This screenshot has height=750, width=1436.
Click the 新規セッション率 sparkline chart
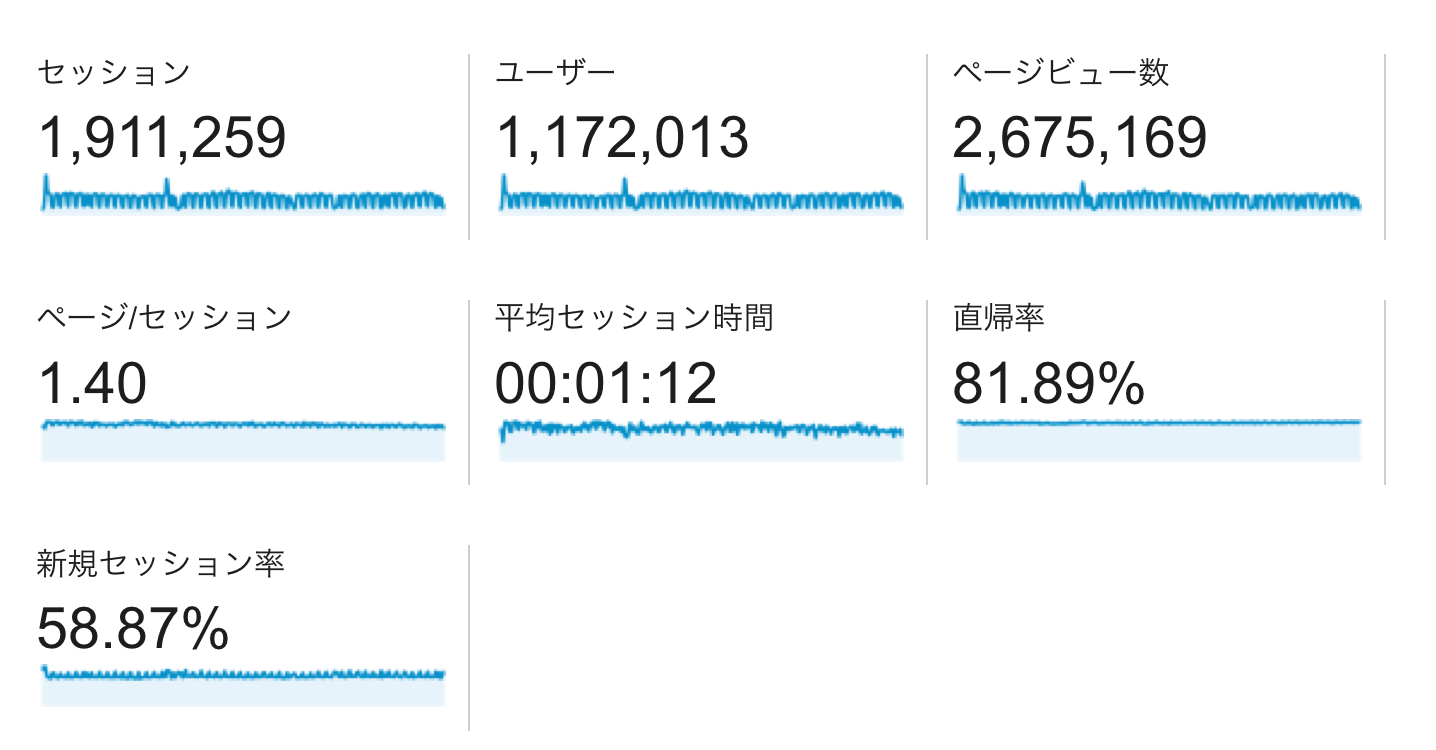pos(243,686)
